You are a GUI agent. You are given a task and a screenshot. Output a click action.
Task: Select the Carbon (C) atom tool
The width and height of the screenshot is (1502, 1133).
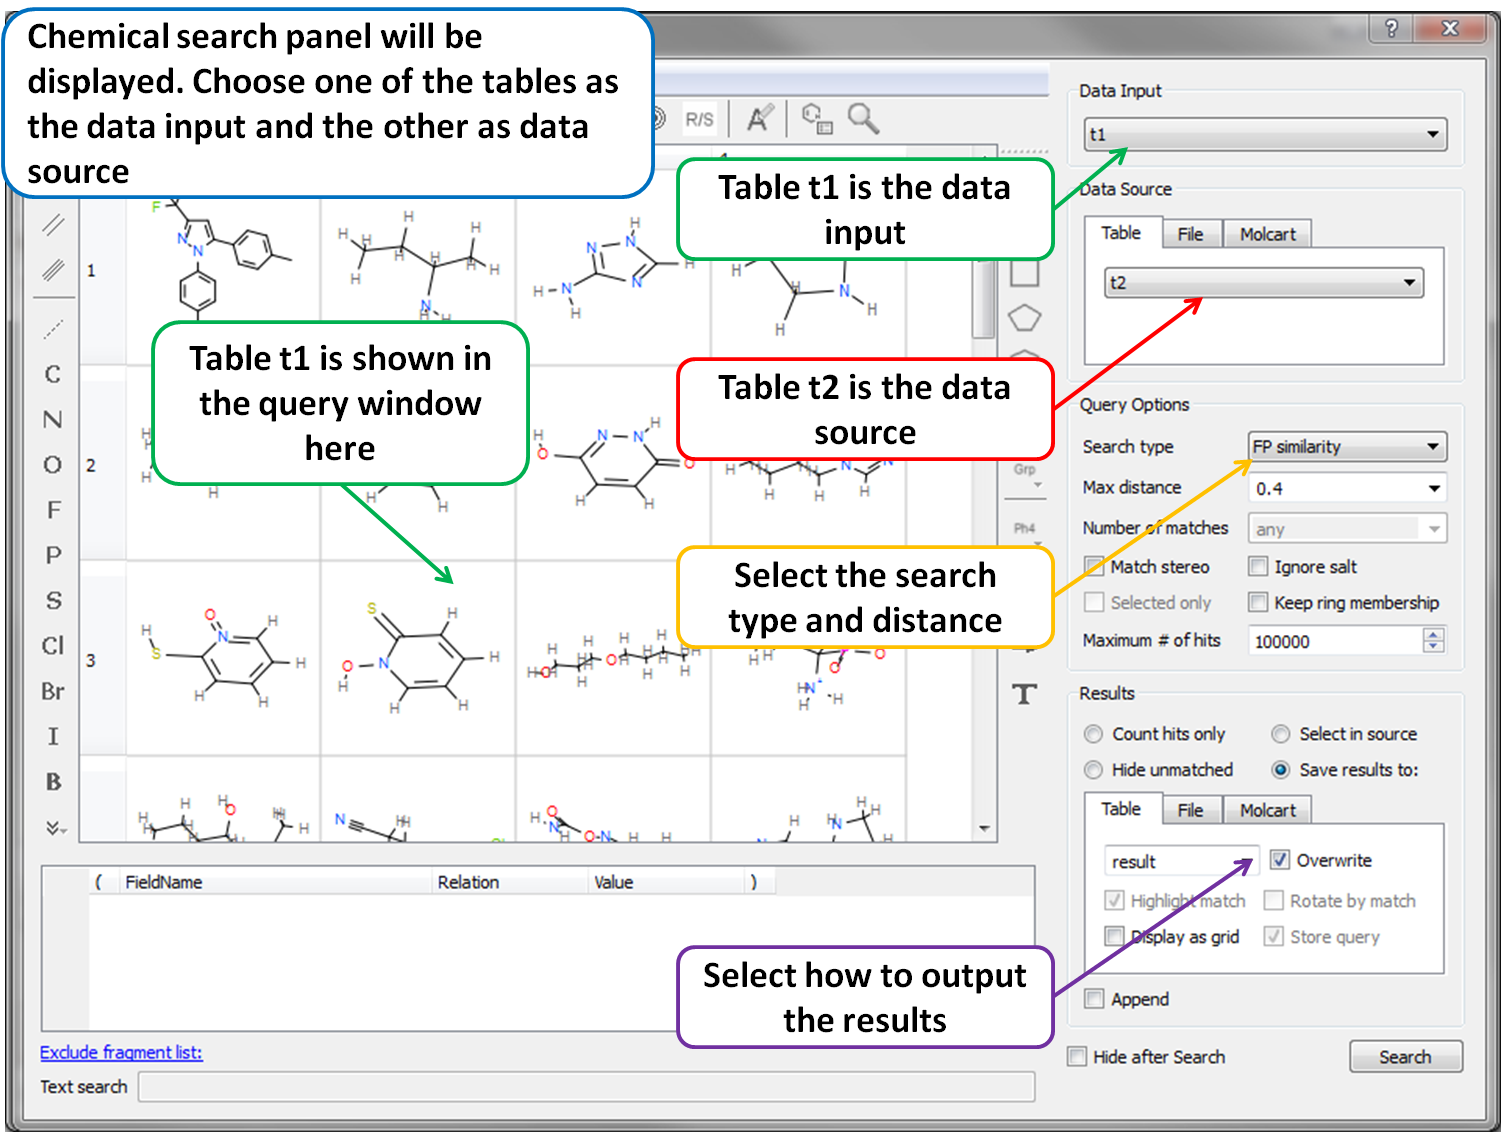53,375
